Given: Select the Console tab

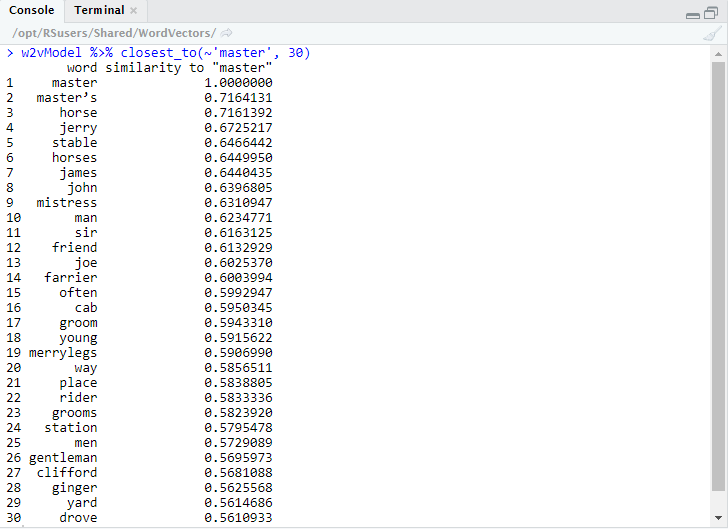Looking at the screenshot, I should click(31, 10).
